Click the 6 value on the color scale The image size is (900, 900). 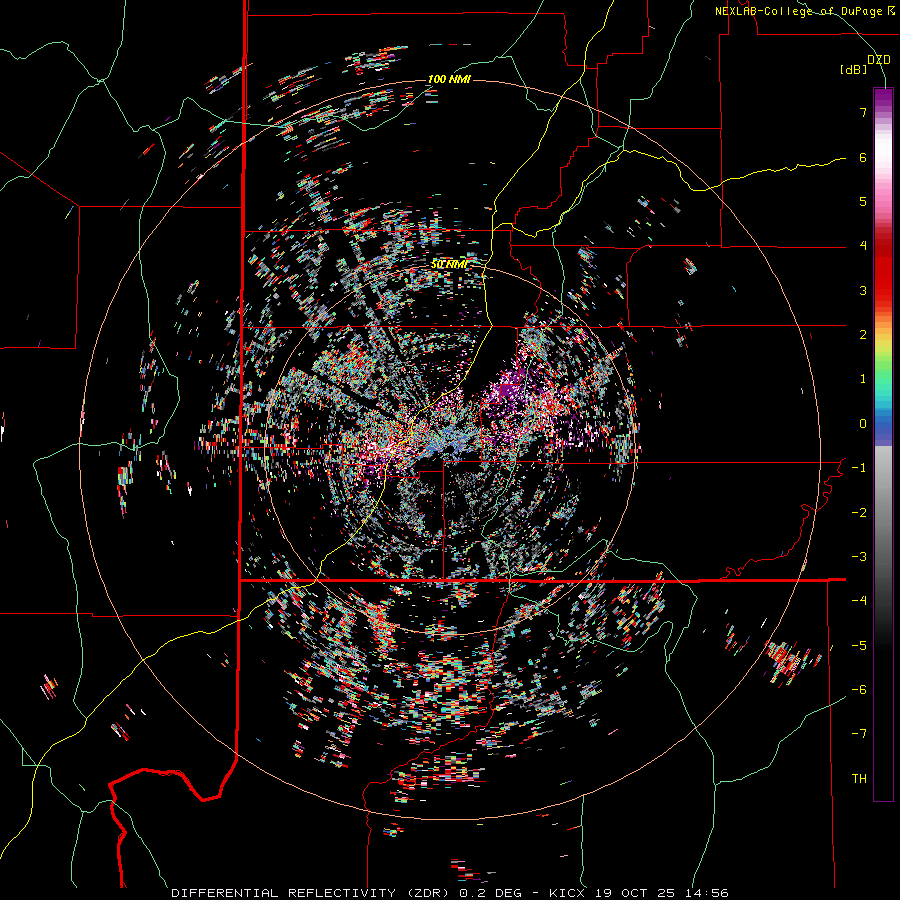coord(863,157)
